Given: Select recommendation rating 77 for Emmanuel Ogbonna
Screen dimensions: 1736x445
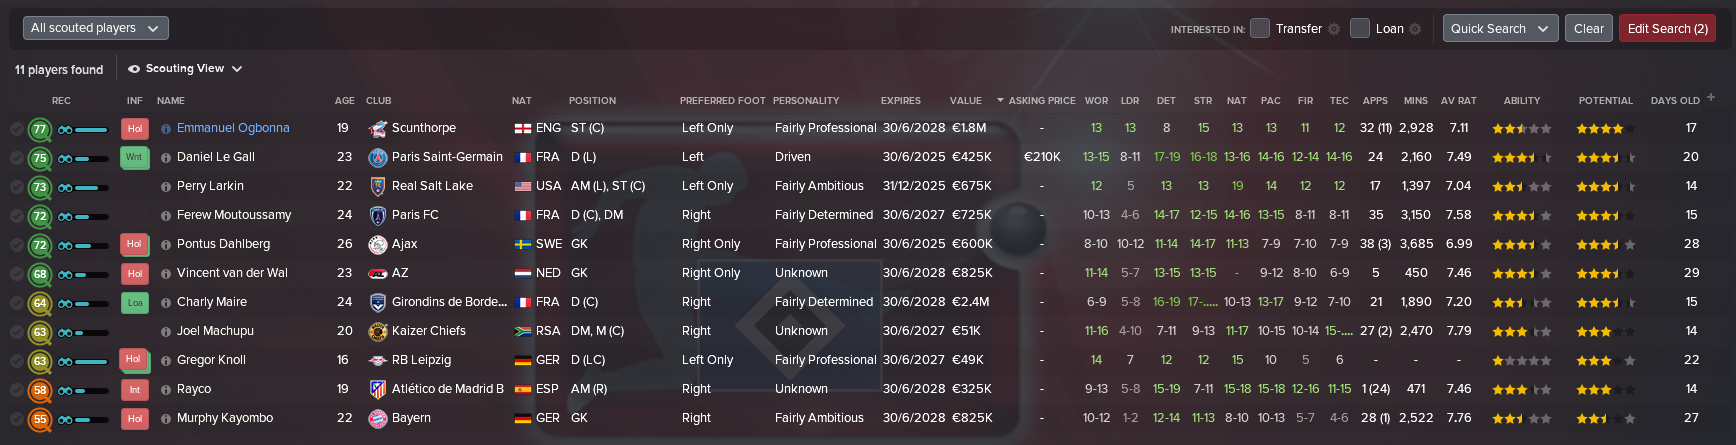Looking at the screenshot, I should click(x=40, y=129).
